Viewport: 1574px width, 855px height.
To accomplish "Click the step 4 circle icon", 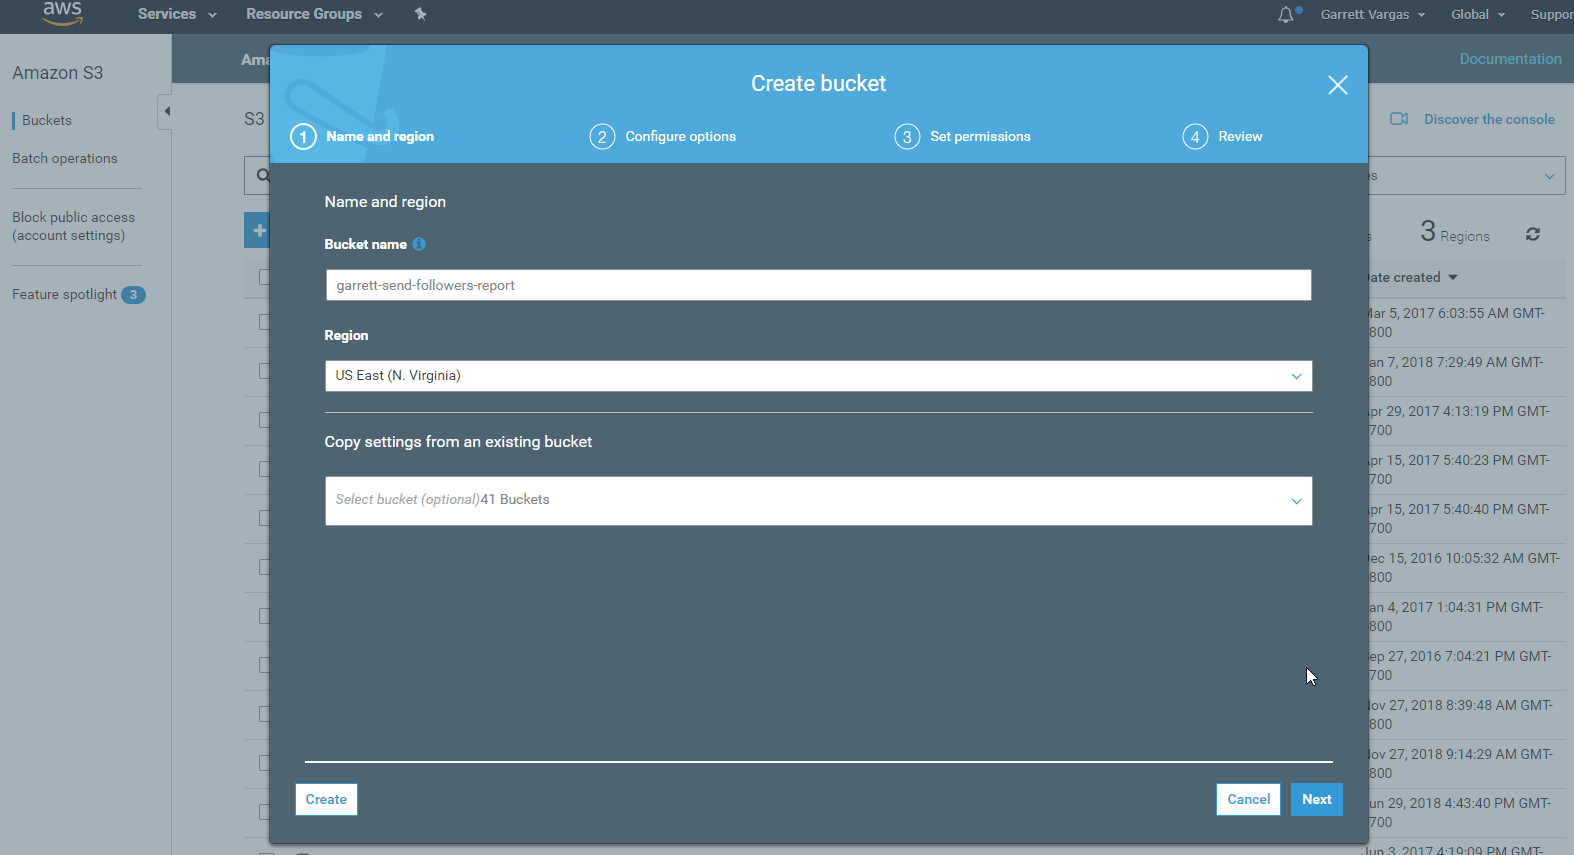I will (x=1195, y=137).
